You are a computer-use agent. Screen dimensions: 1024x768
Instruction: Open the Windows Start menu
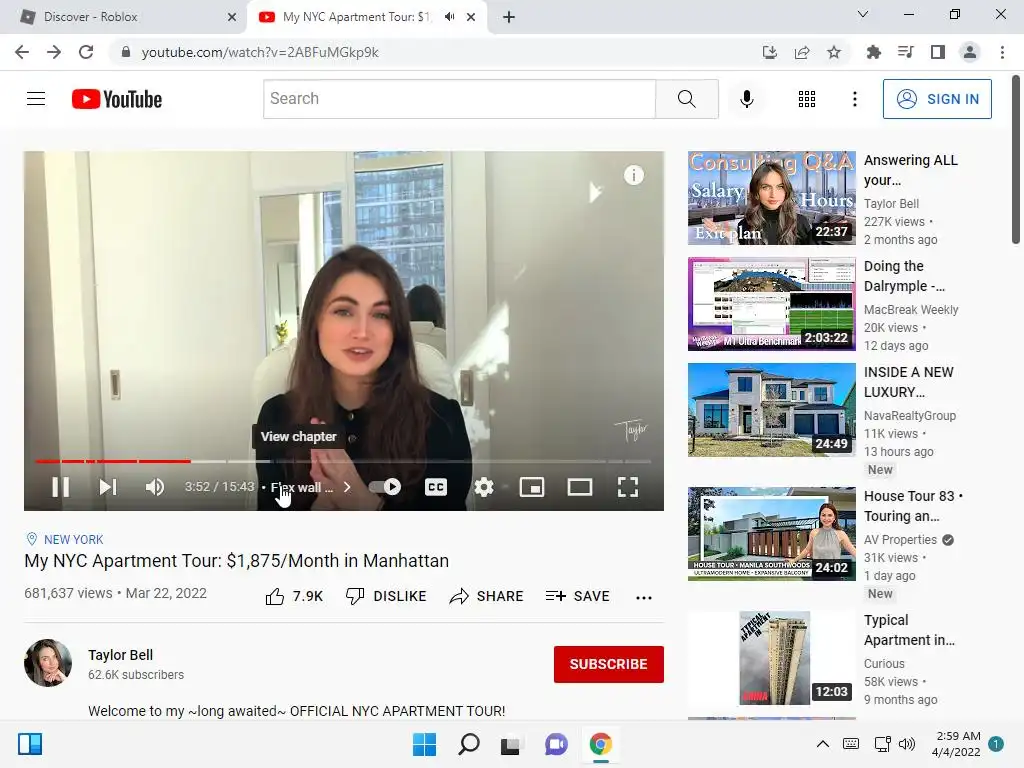pos(424,744)
